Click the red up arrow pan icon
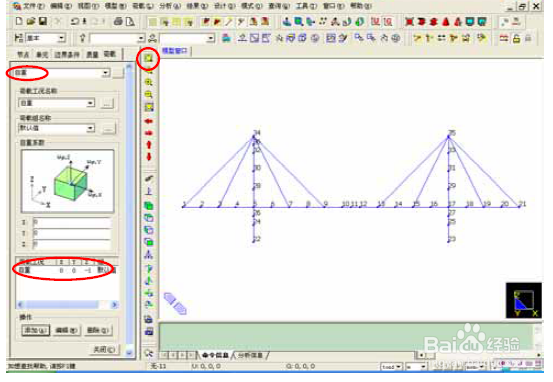This screenshot has width=553, height=382. point(149,145)
